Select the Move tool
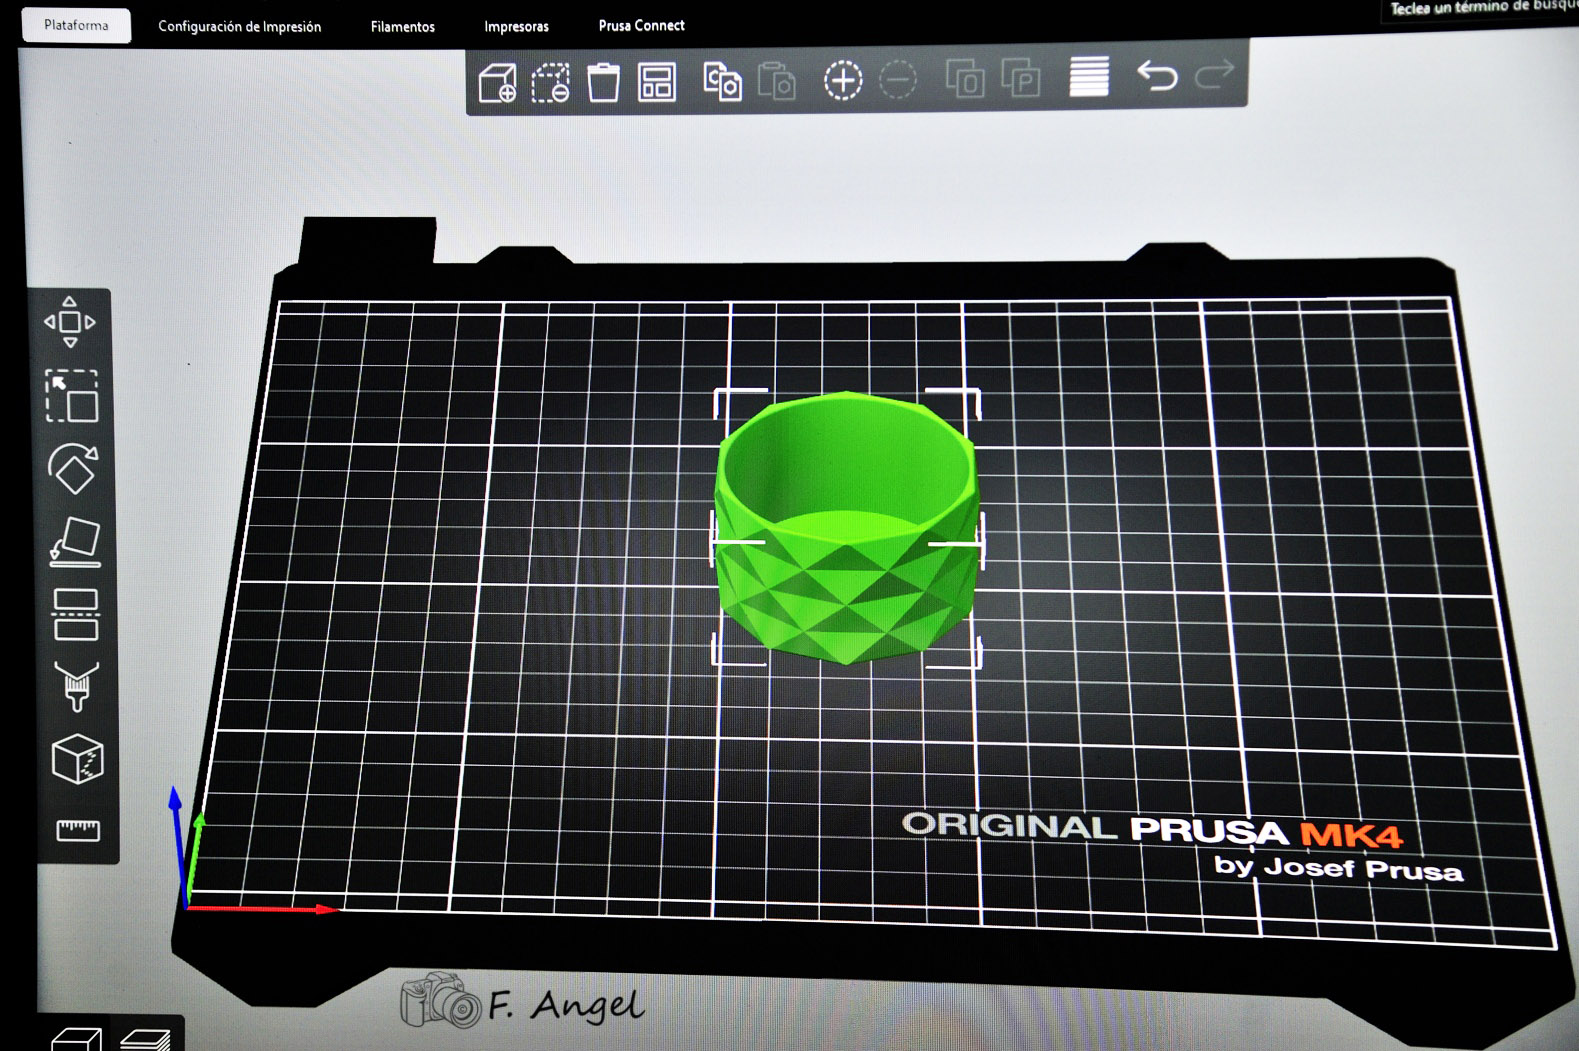 (70, 322)
